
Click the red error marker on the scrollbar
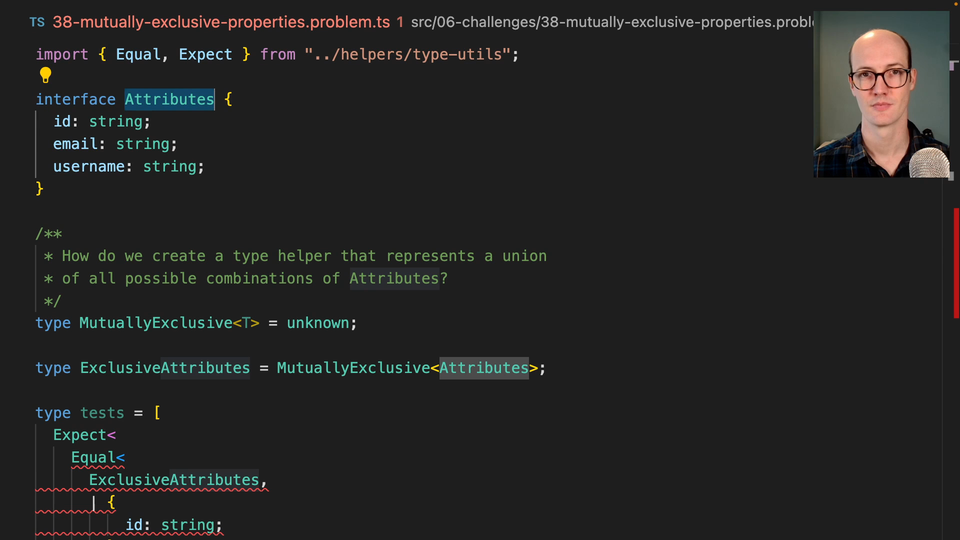pos(956,260)
